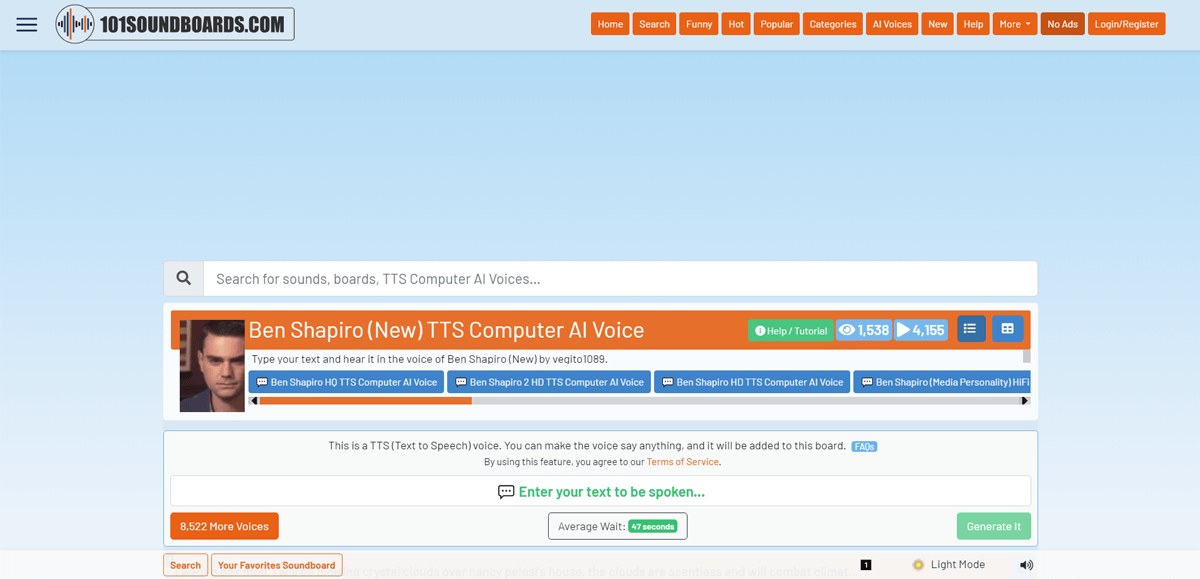Open the Help / Tutorial button

(790, 331)
